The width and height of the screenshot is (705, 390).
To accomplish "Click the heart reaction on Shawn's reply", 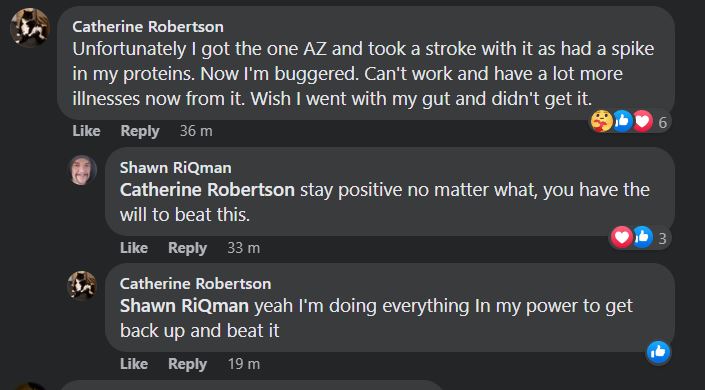I will (622, 237).
